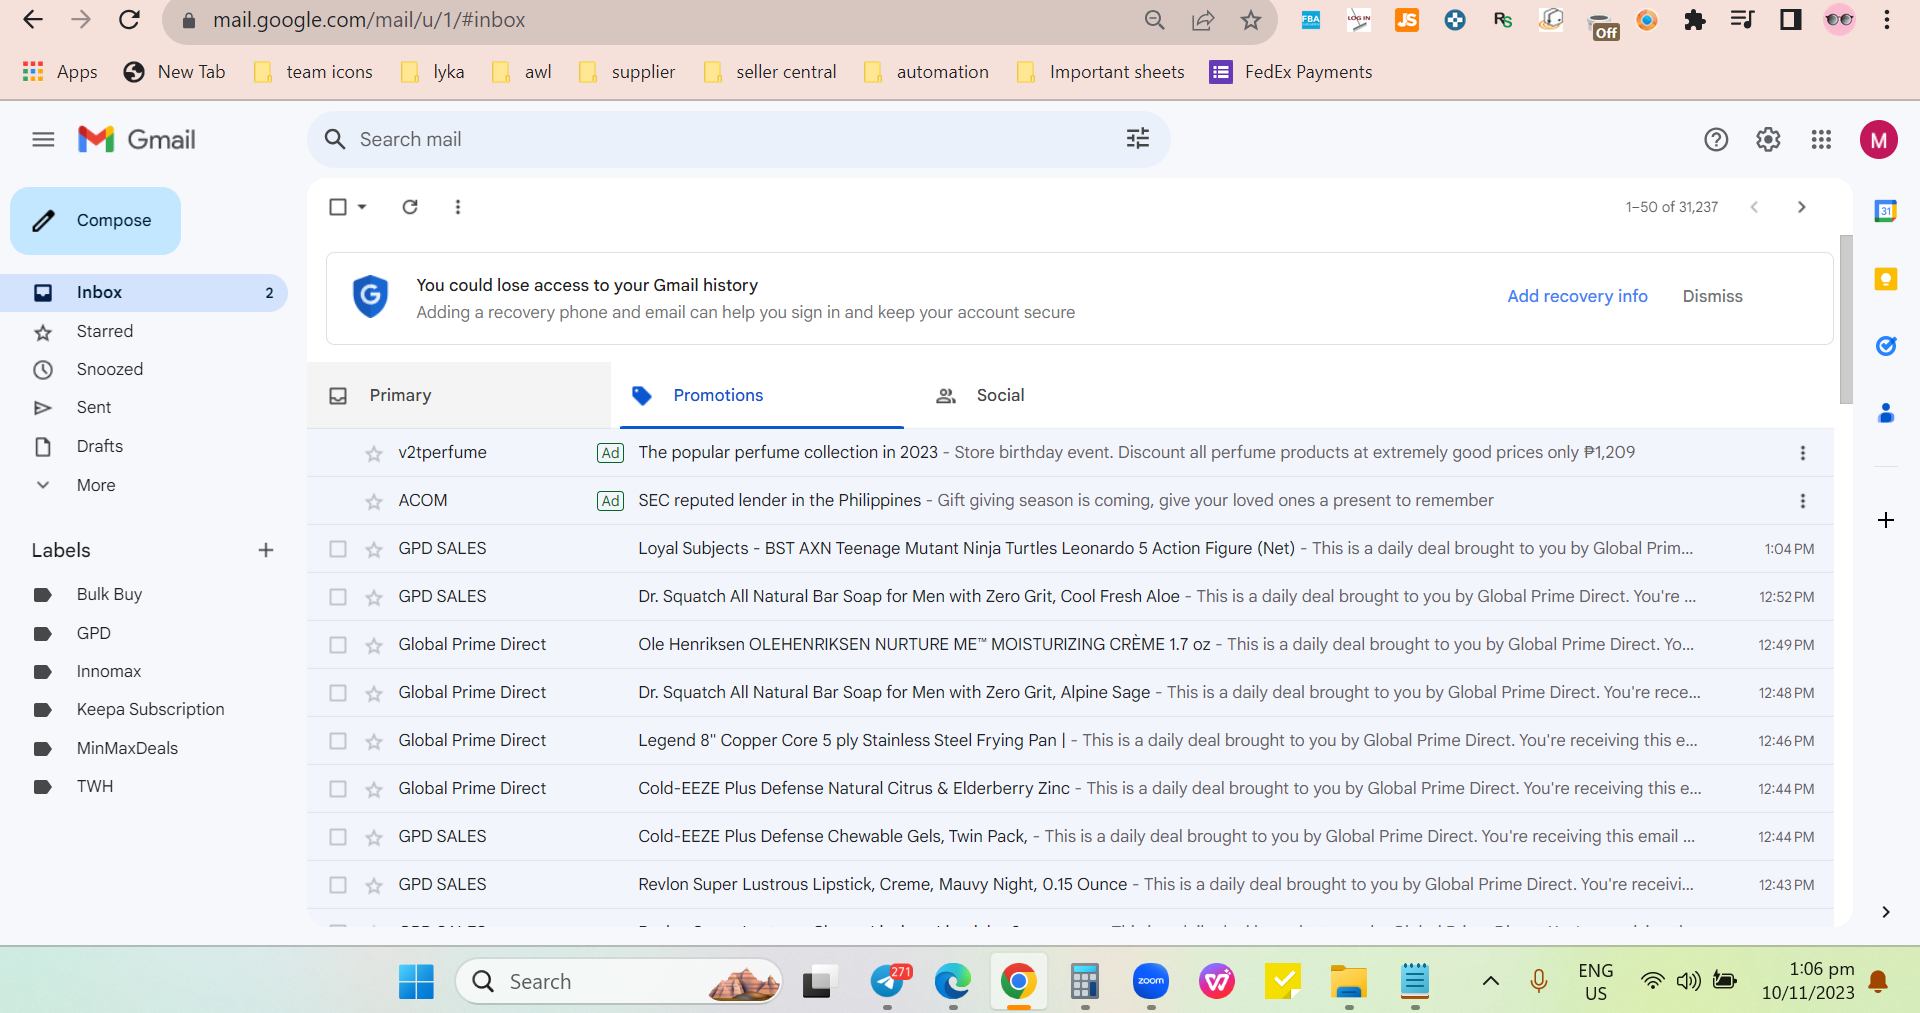Open the More options menu above mail list
This screenshot has height=1013, width=1920.
pyautogui.click(x=458, y=207)
